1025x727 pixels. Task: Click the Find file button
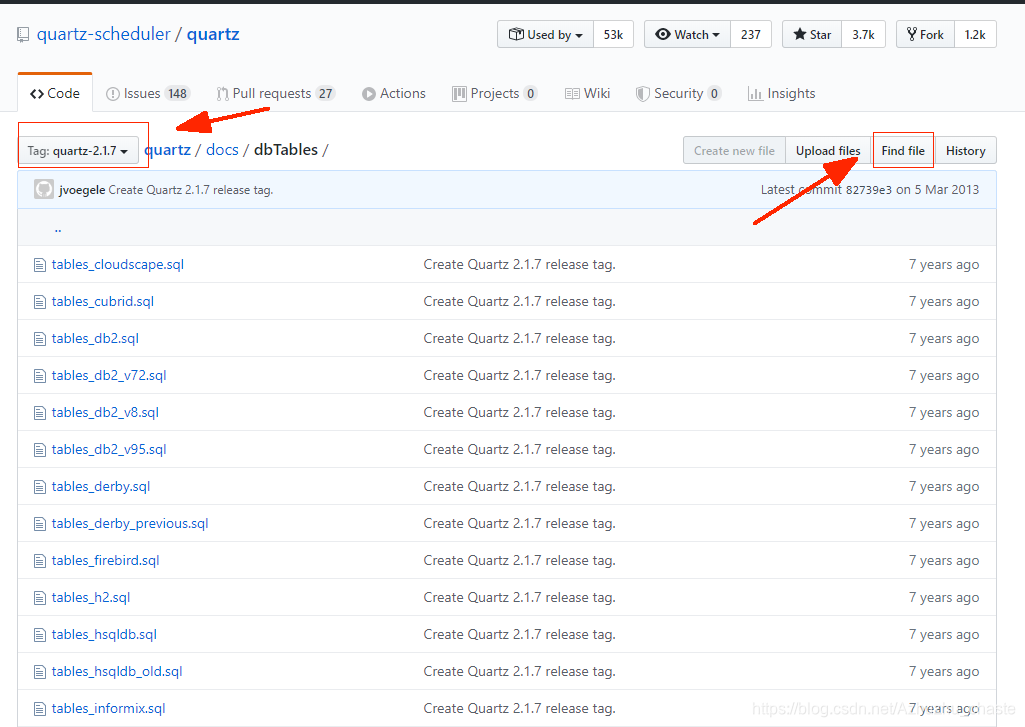click(902, 150)
